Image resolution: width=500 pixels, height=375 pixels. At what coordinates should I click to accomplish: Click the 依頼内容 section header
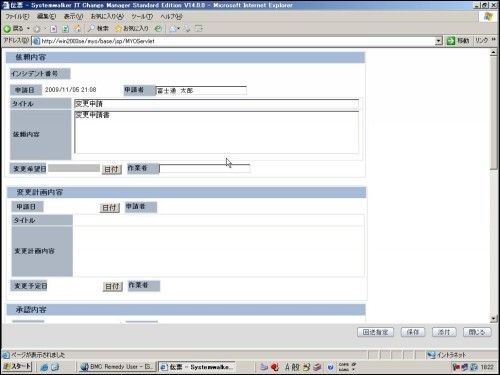pyautogui.click(x=185, y=57)
